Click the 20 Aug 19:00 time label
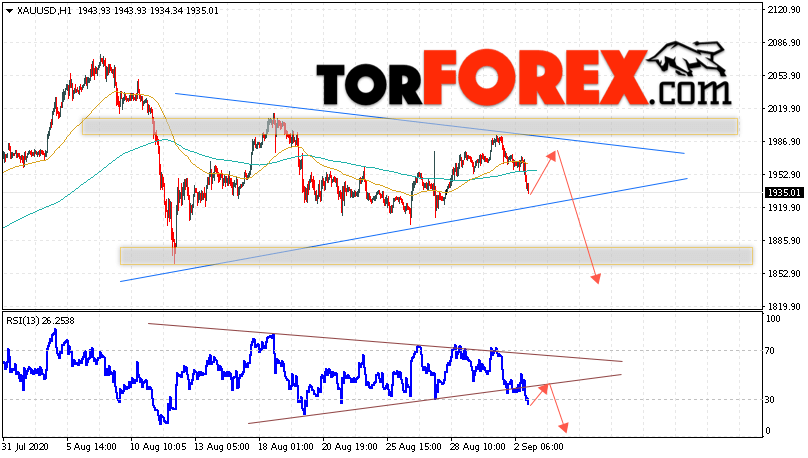Image resolution: width=808 pixels, height=458 pixels. click(349, 447)
